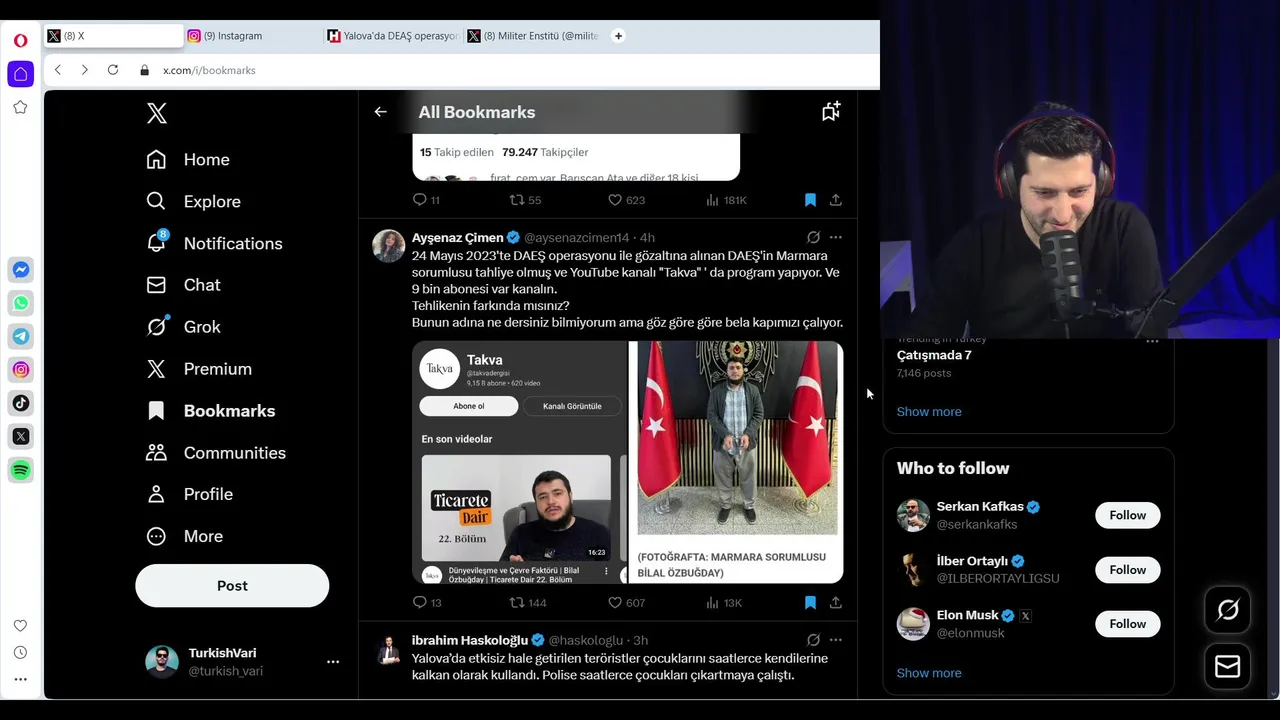
Task: Share the post with 607 likes
Action: [x=836, y=603]
